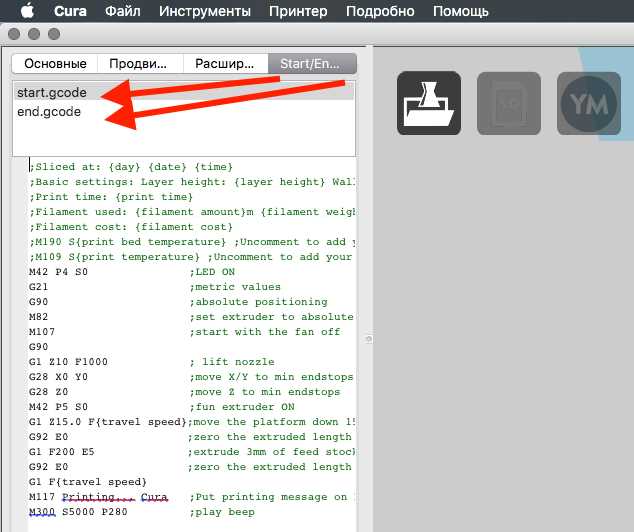634x532 pixels.
Task: Click the 'M42 P4 S0' LED ON line
Action: 132,272
